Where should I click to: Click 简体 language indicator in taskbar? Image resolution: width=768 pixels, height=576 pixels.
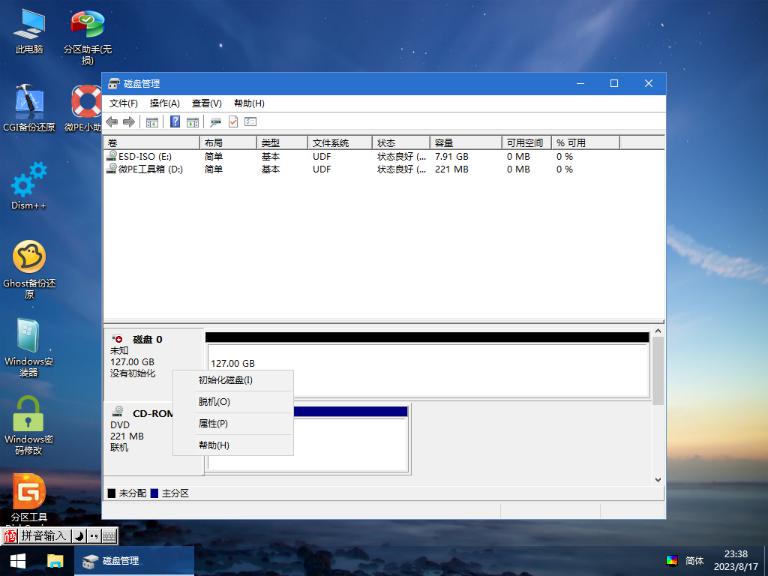tap(695, 560)
